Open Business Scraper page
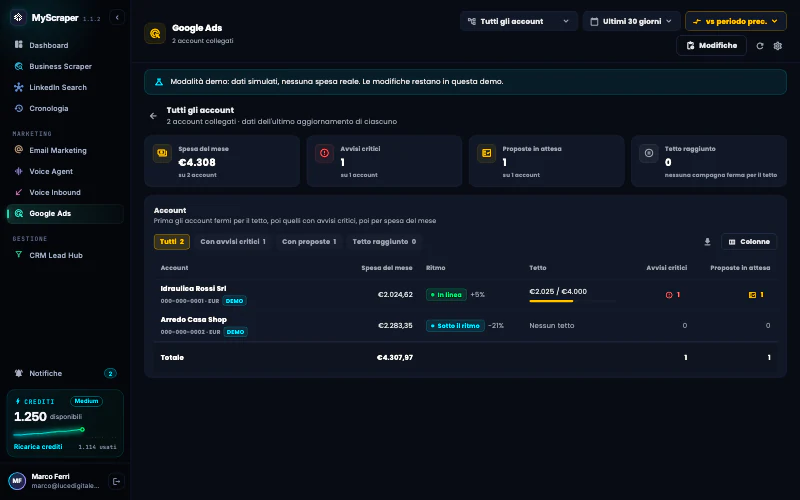 (65, 66)
